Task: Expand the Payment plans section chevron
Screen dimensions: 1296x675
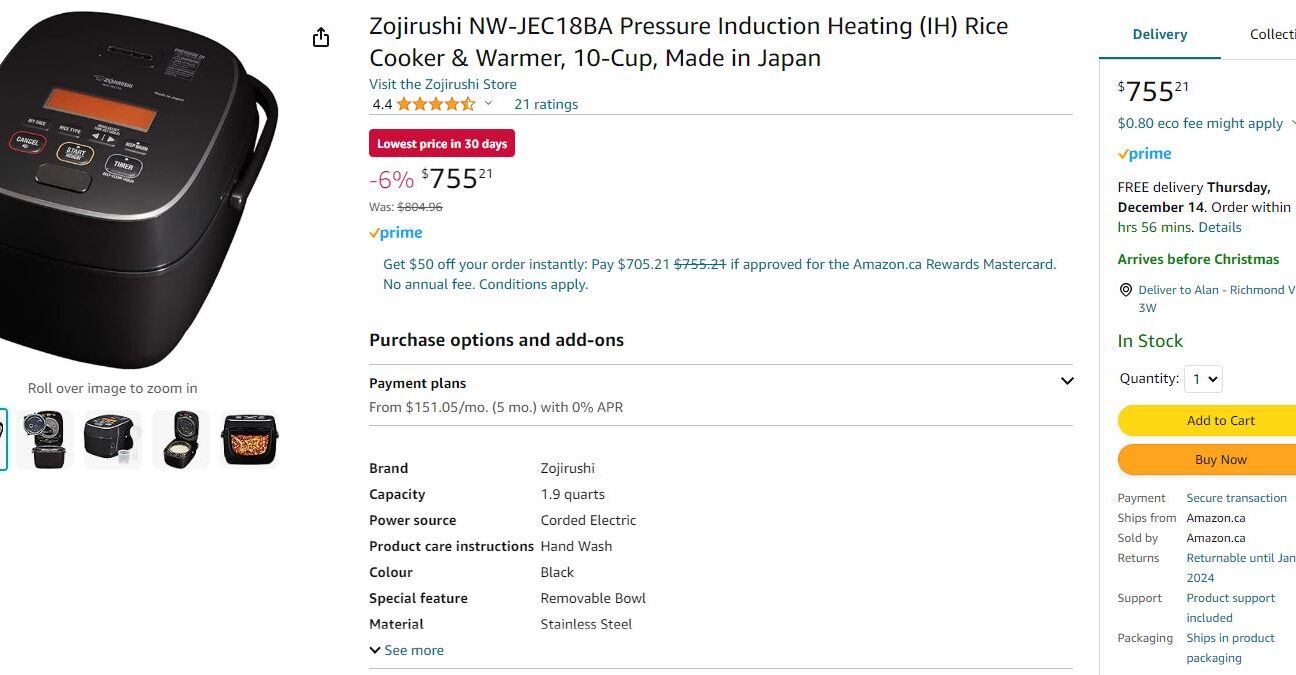Action: click(1067, 381)
